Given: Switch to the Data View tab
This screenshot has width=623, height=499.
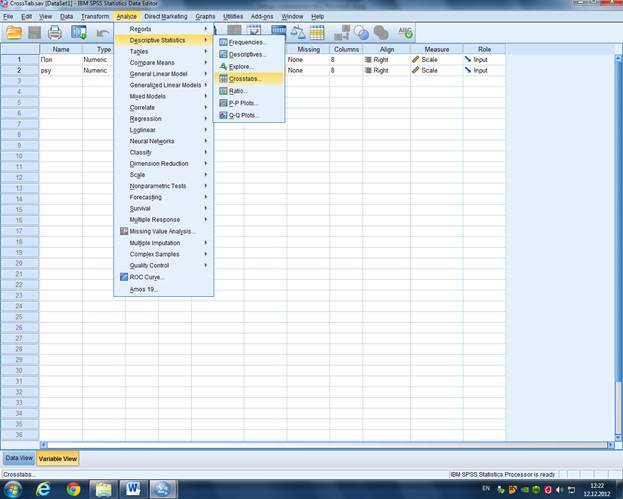Looking at the screenshot, I should coord(19,458).
